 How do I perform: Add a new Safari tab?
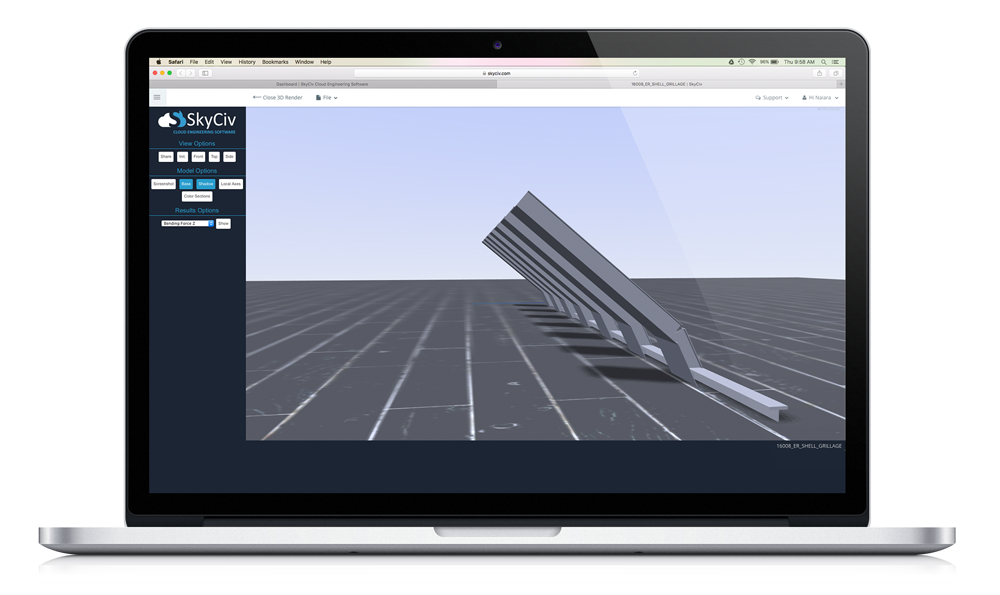click(x=841, y=84)
